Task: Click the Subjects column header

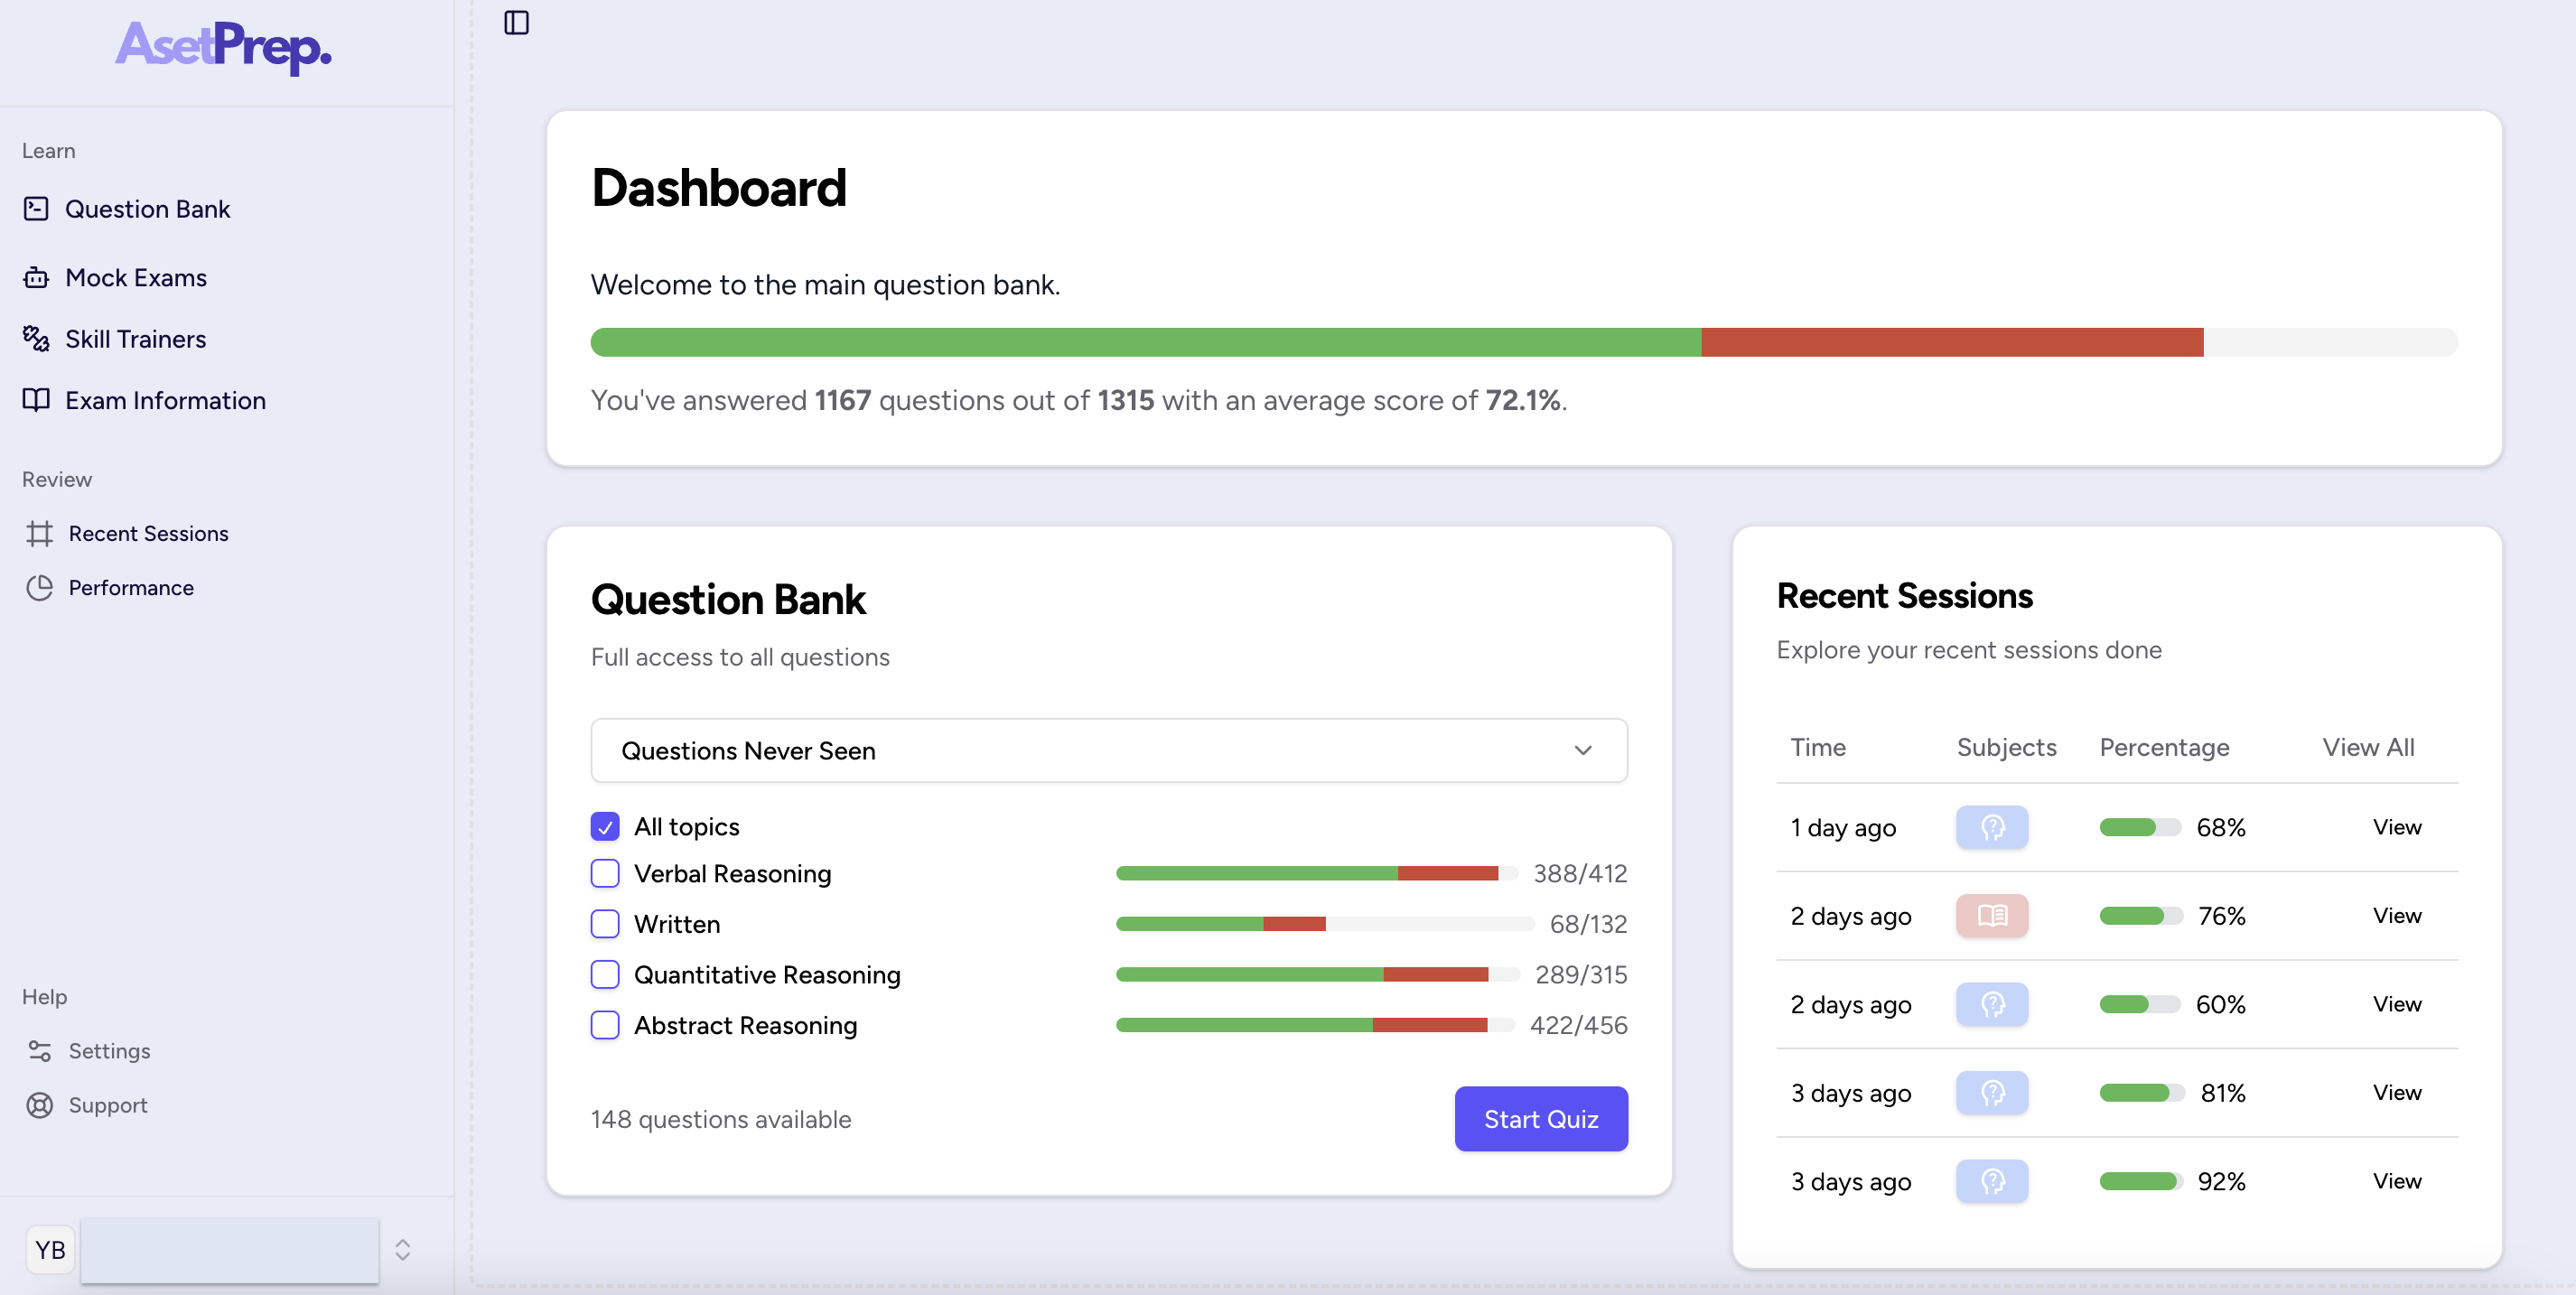Action: point(2006,747)
